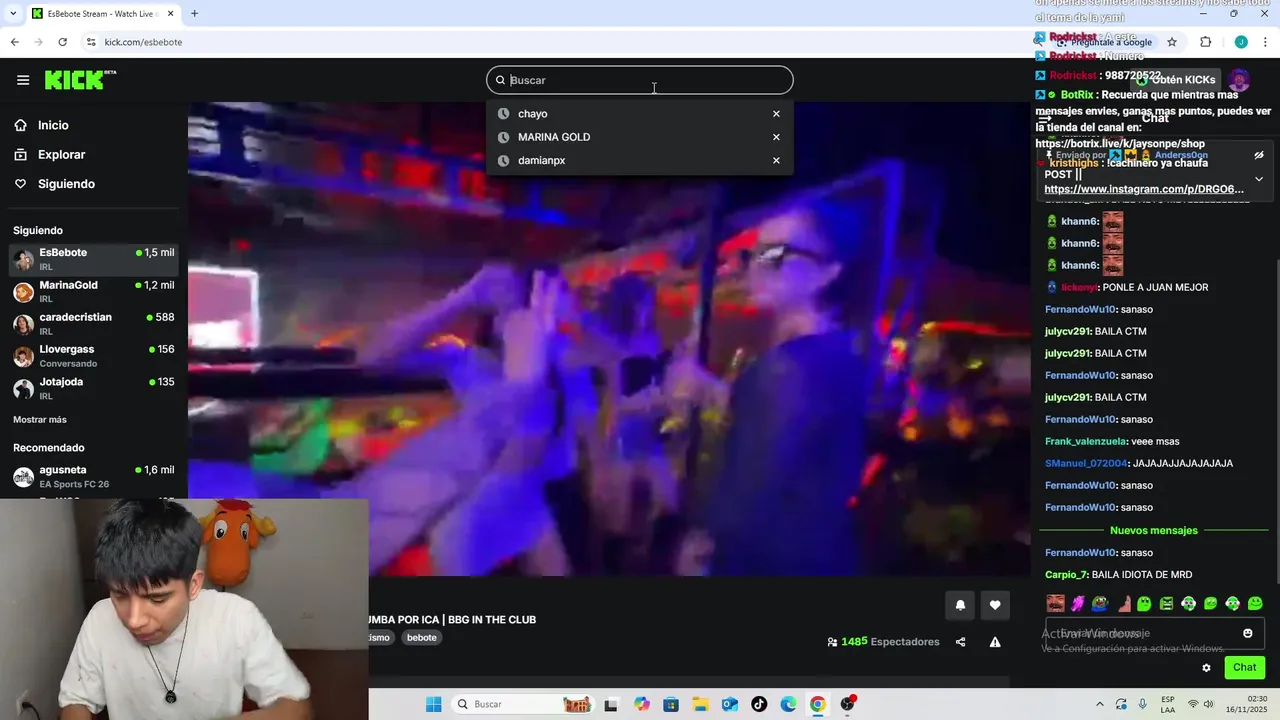Reload the page in Chrome
The height and width of the screenshot is (720, 1280).
point(62,42)
